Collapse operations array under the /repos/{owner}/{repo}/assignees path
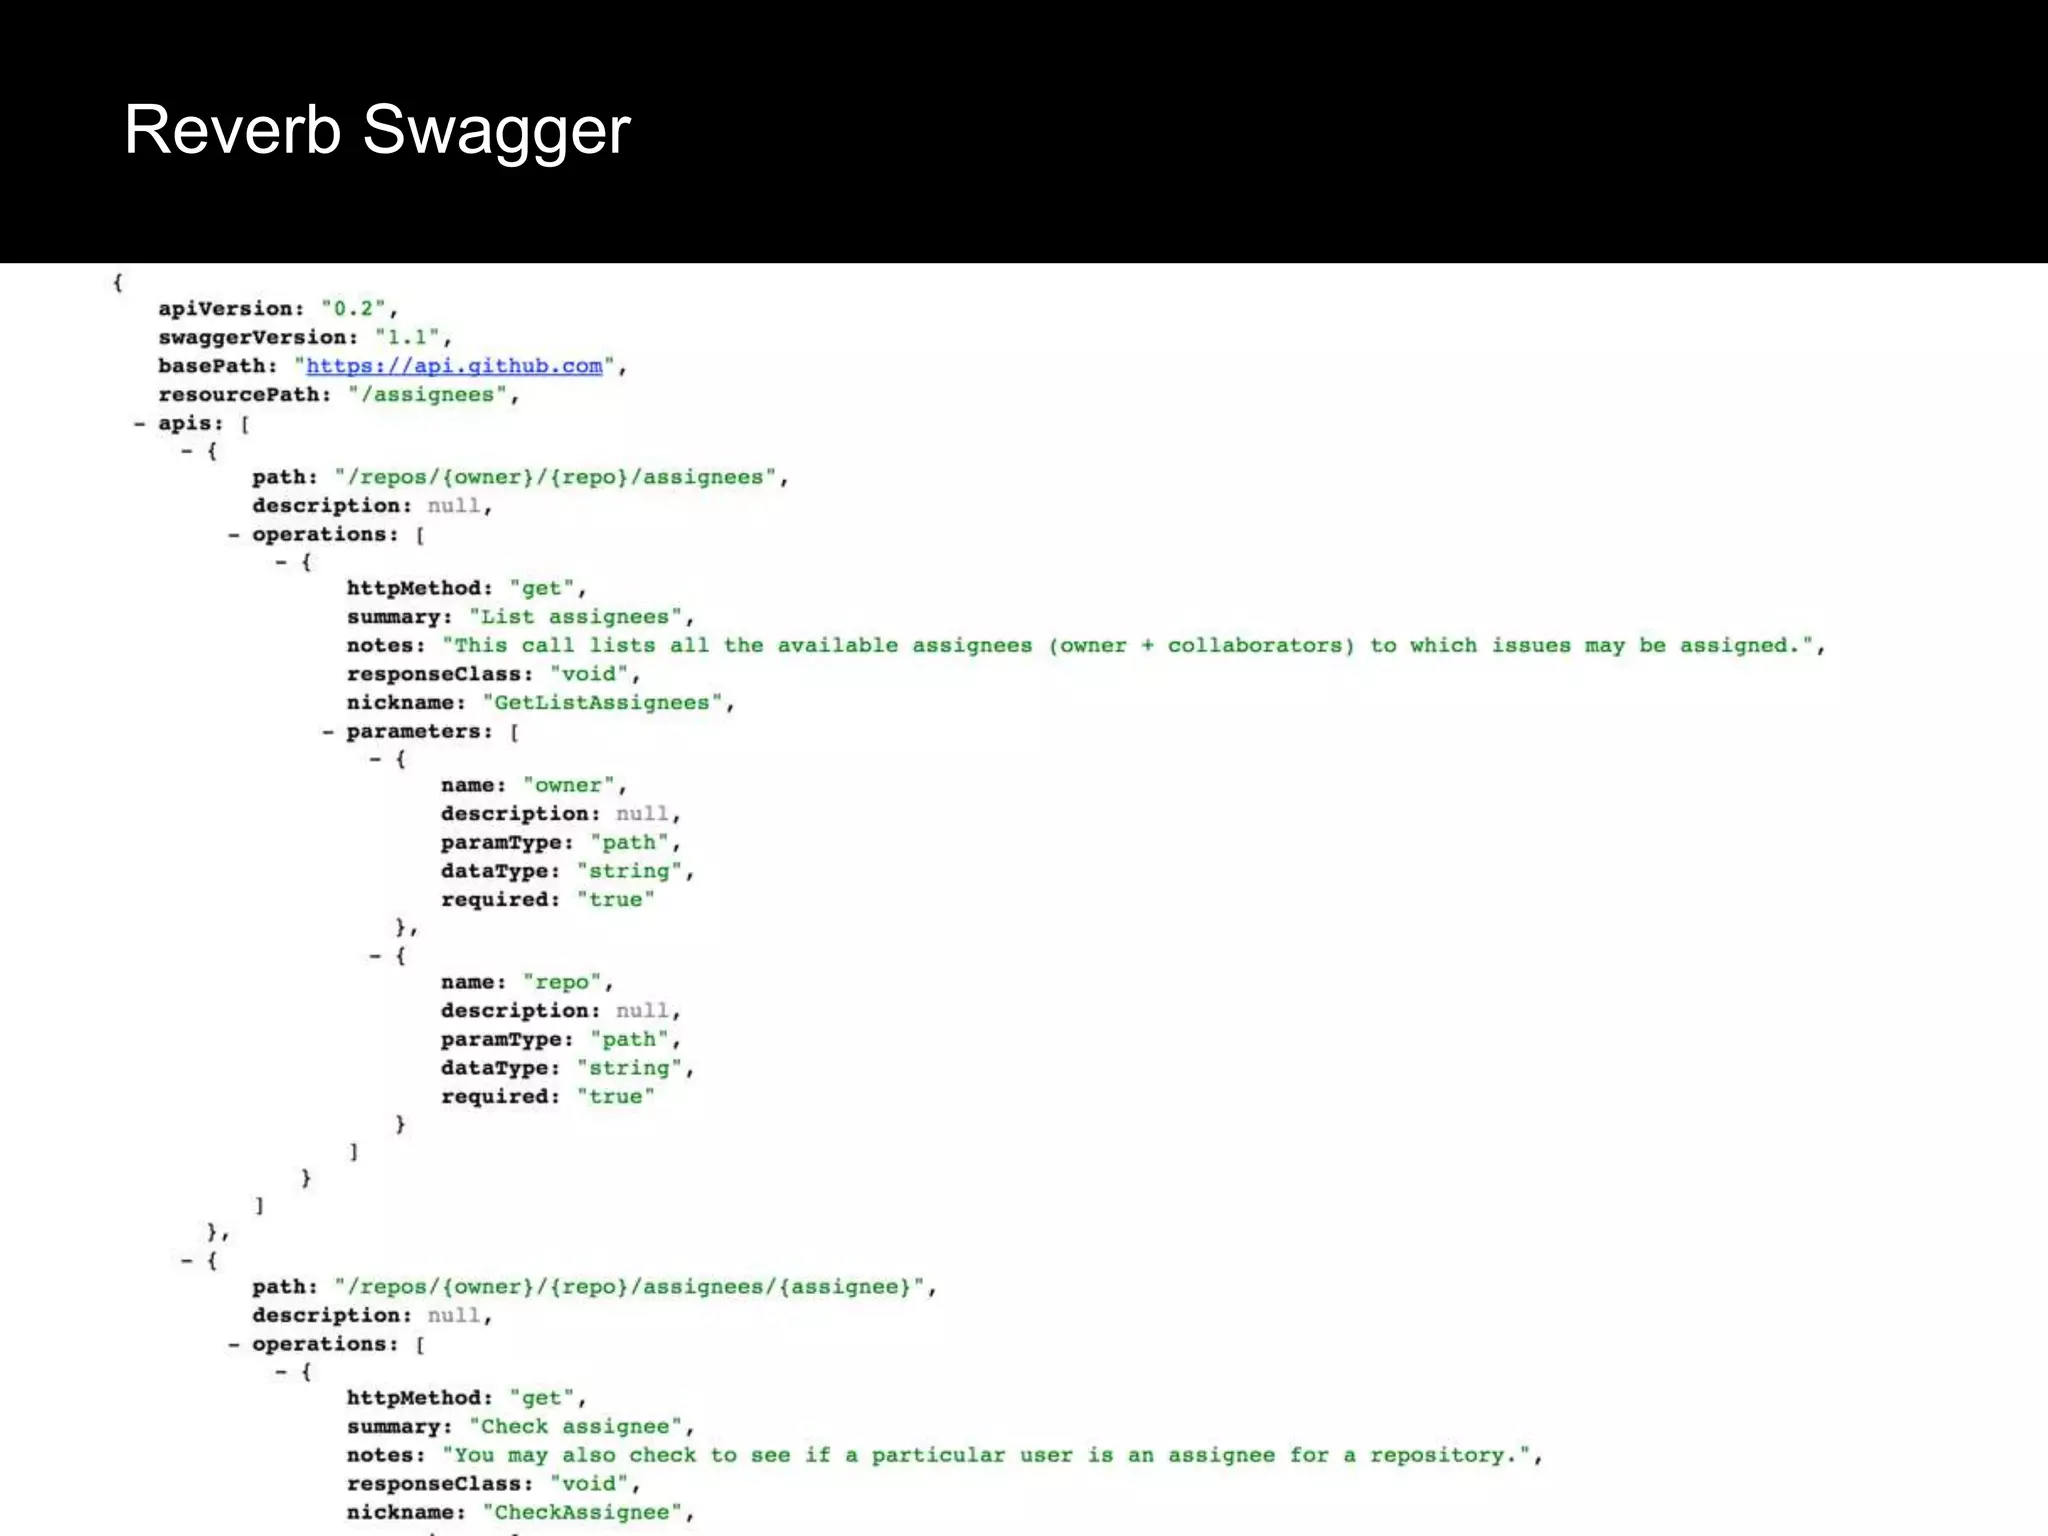This screenshot has height=1536, width=2048. pyautogui.click(x=234, y=535)
